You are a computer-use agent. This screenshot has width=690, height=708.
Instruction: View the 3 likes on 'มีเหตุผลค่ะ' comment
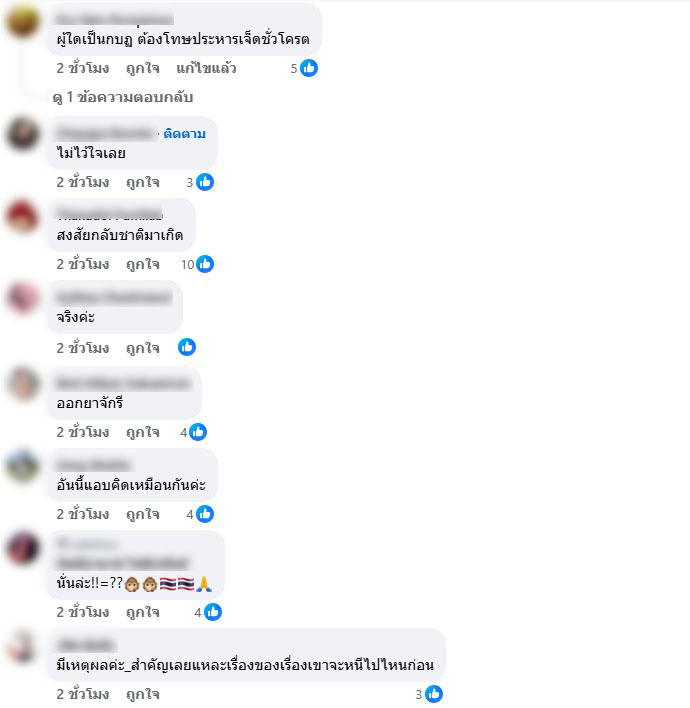[429, 694]
